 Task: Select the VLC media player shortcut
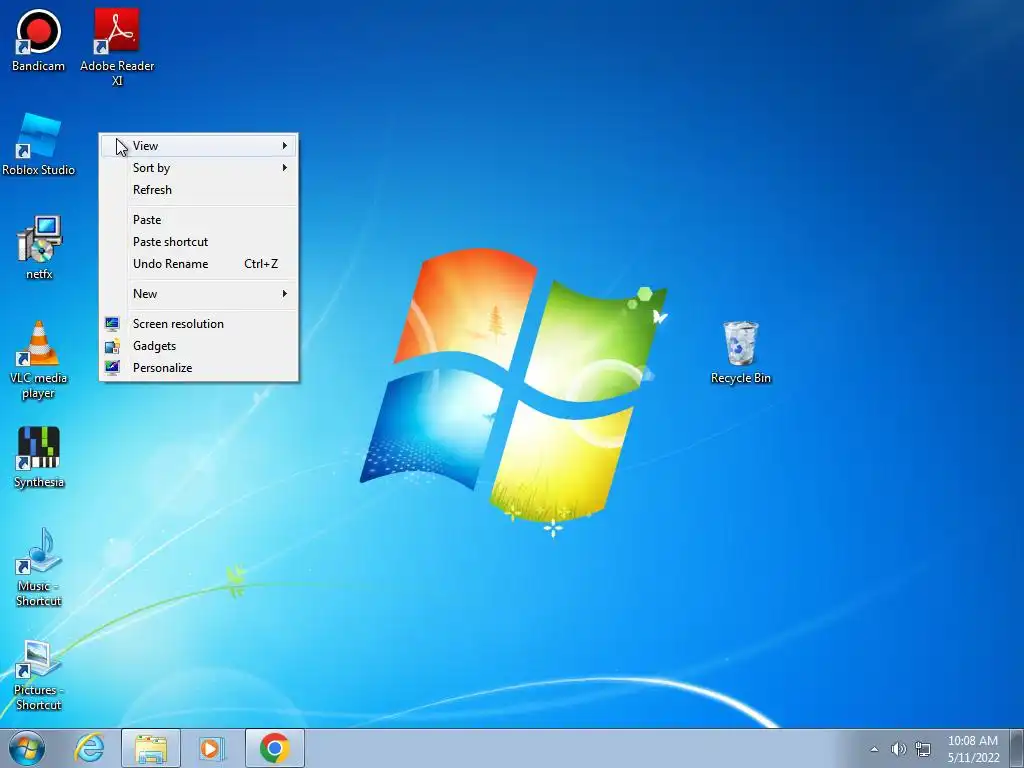pyautogui.click(x=39, y=360)
